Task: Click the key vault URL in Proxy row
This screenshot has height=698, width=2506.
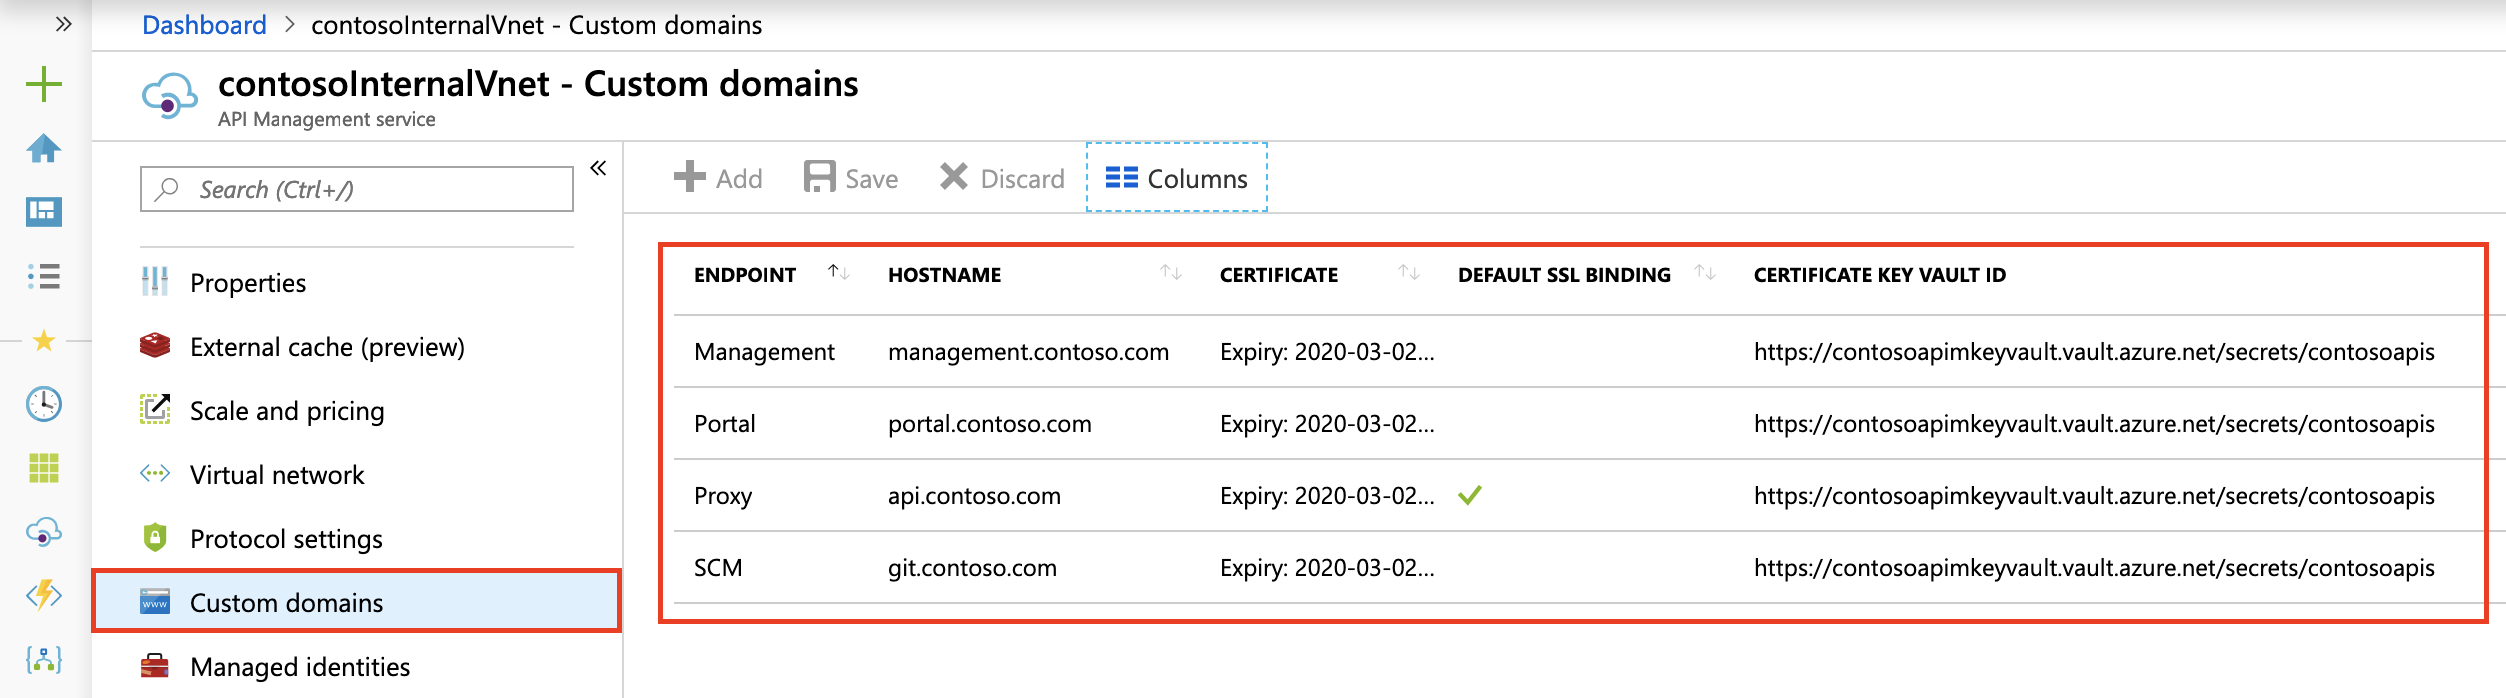Action: [x=2094, y=496]
